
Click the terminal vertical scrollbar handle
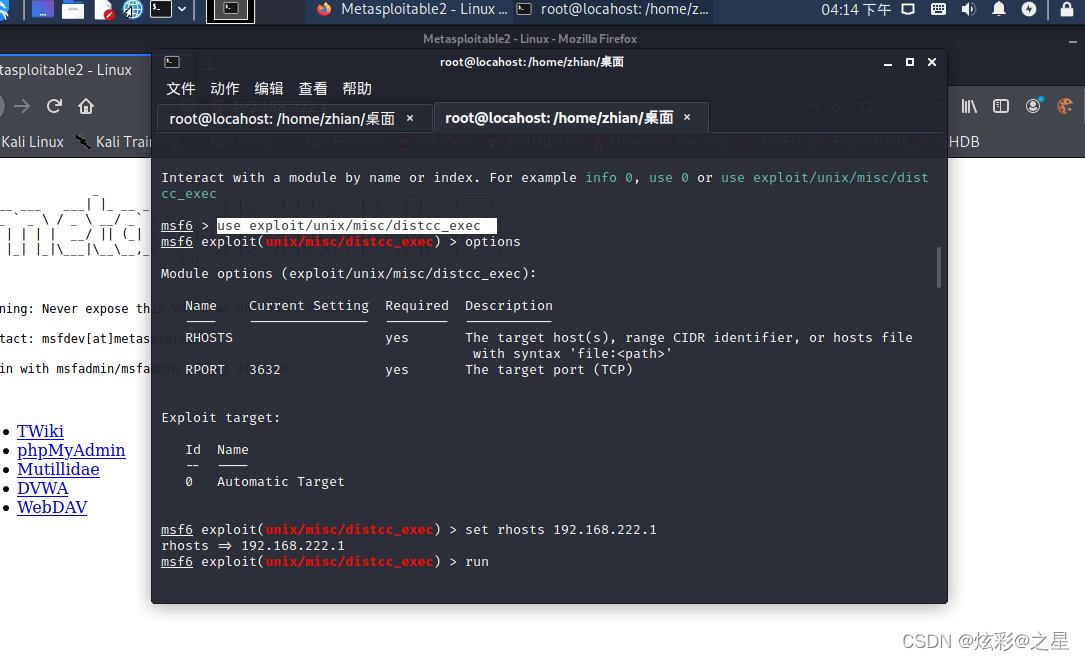(x=939, y=266)
